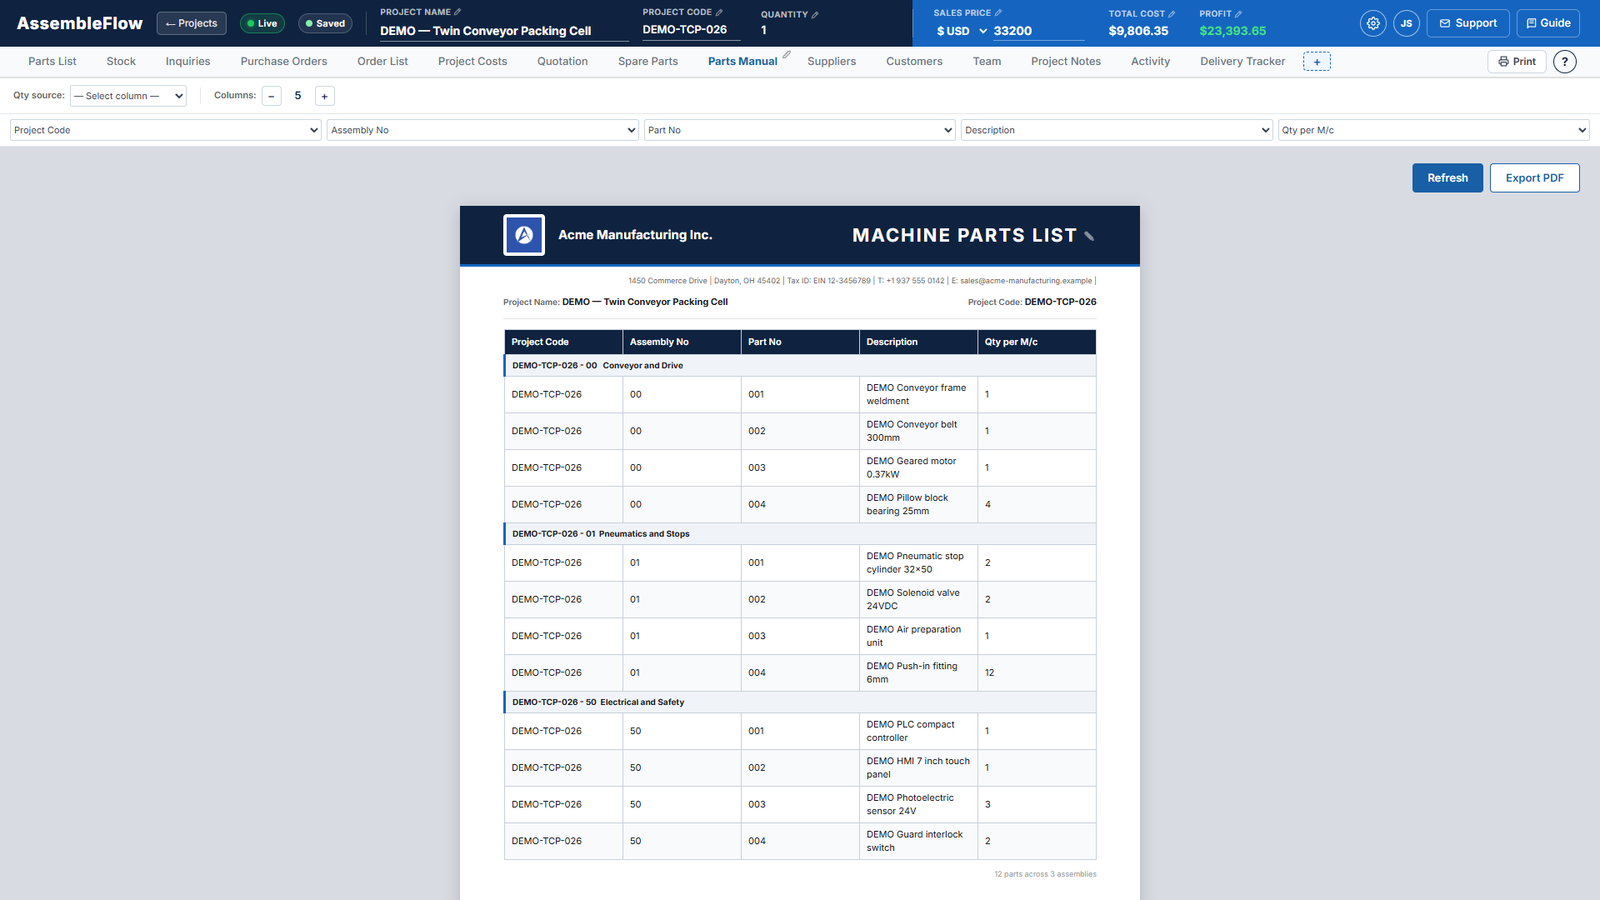Screen dimensions: 1600x900
Task: Open the settings gear icon
Action: [1373, 23]
